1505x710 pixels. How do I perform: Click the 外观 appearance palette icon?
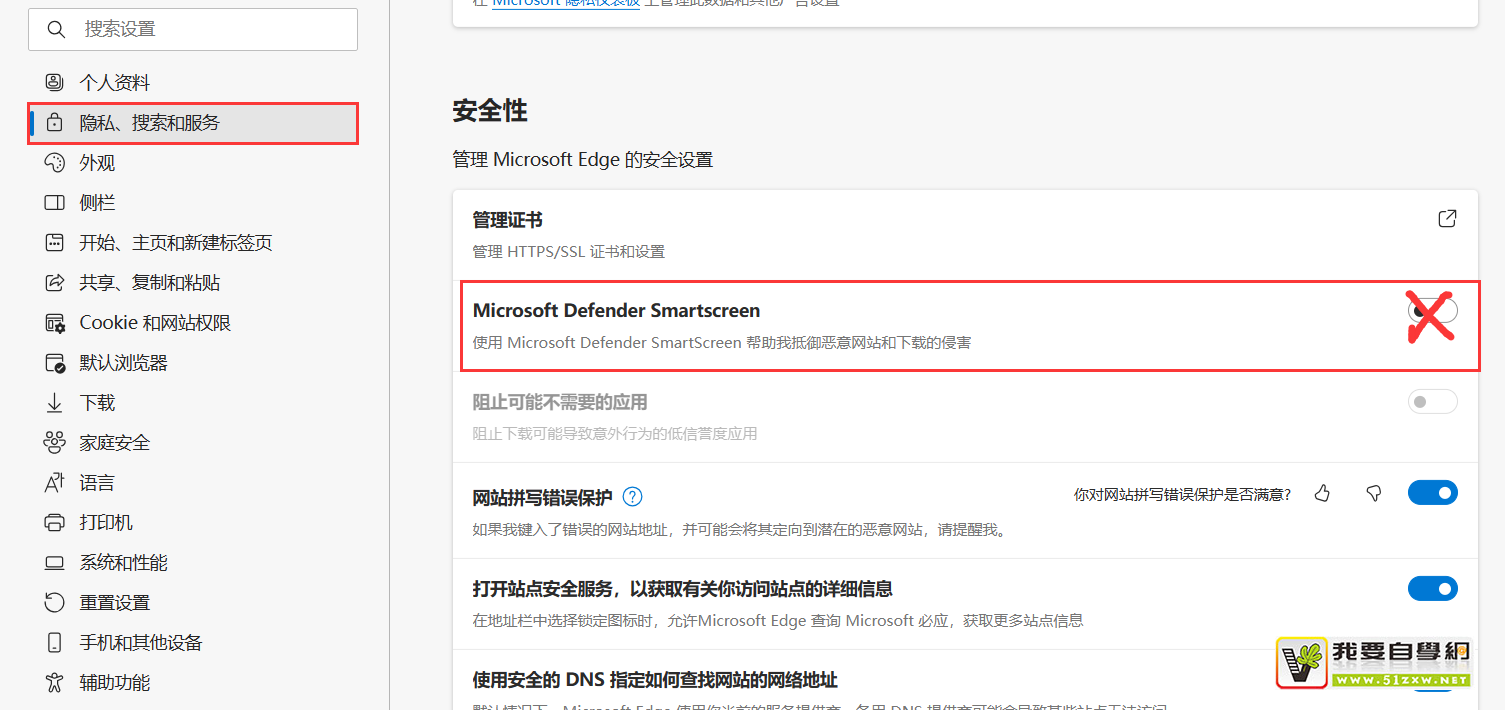(x=55, y=163)
